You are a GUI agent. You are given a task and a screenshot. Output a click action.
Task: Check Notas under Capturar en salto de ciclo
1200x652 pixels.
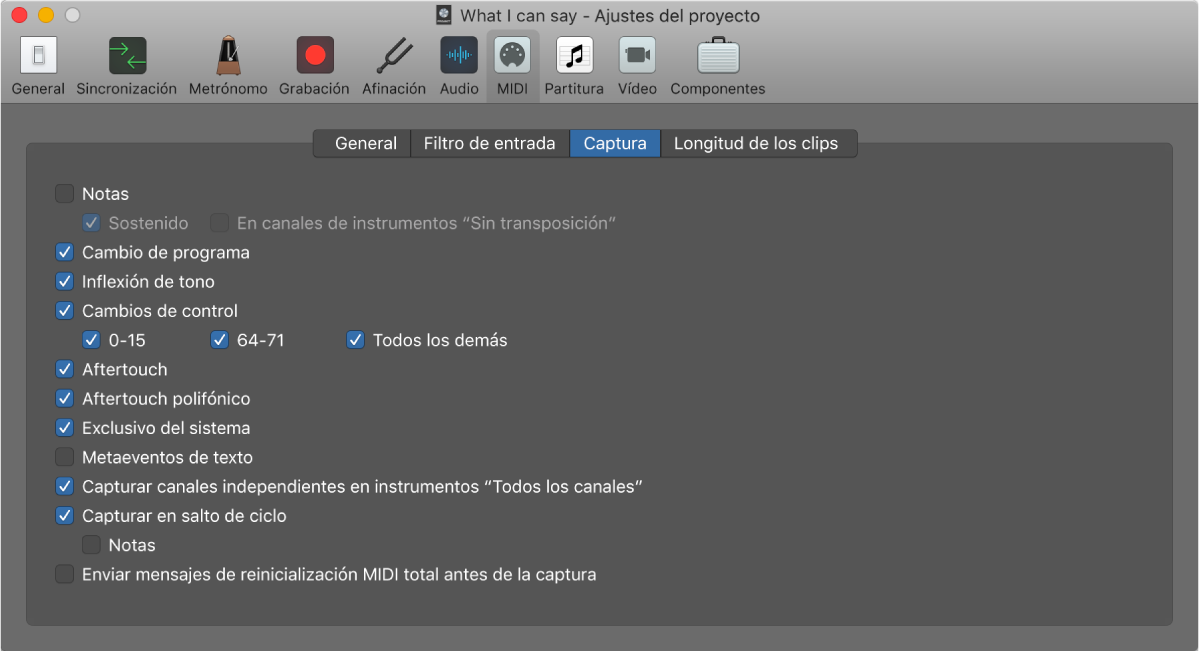[91, 545]
